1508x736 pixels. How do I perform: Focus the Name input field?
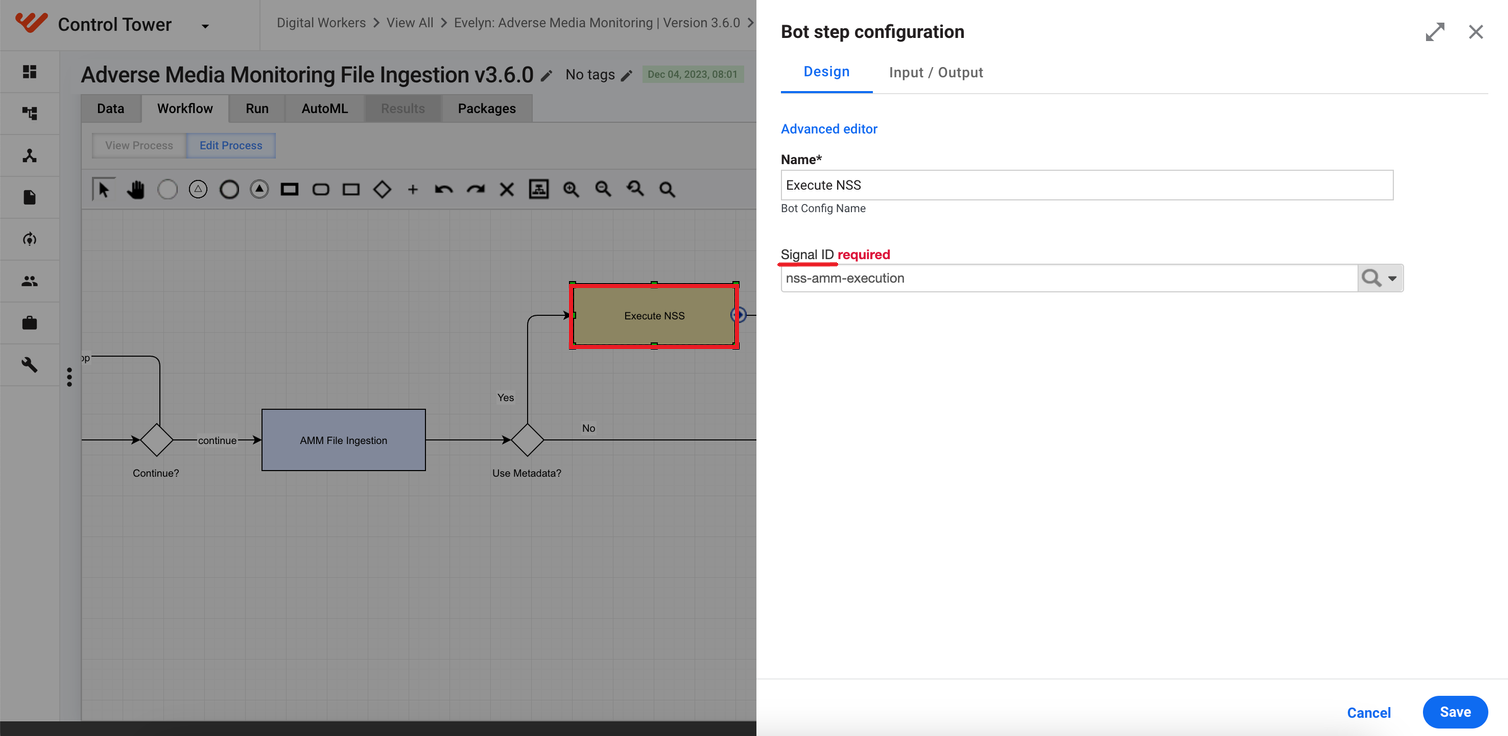point(1087,185)
